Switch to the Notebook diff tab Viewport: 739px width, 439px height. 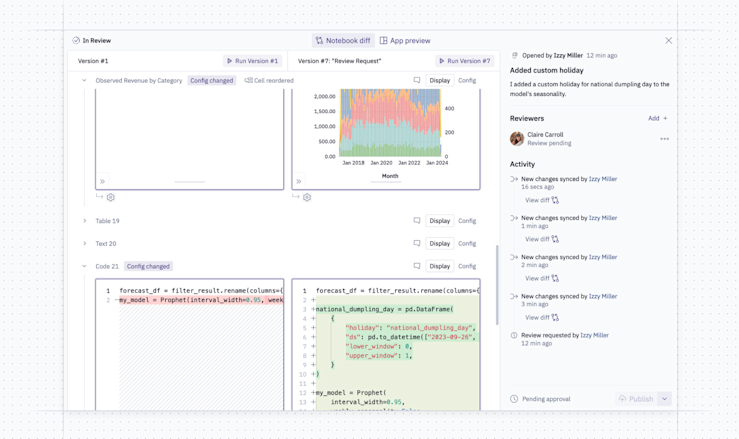point(343,41)
